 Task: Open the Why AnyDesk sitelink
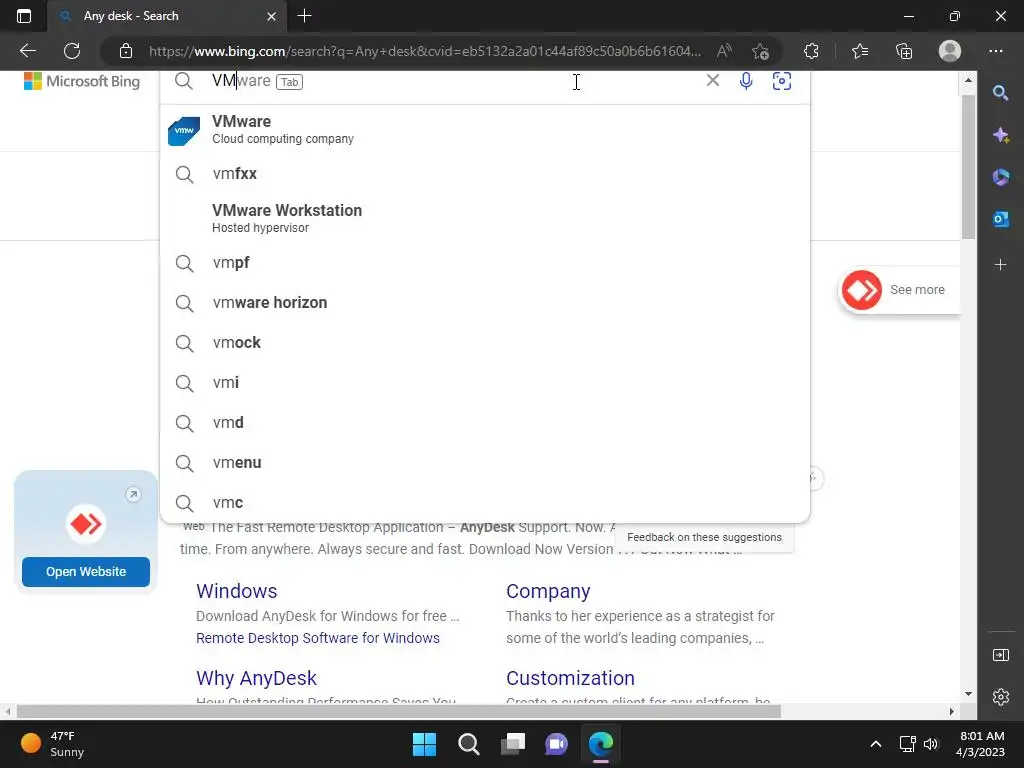coord(256,678)
